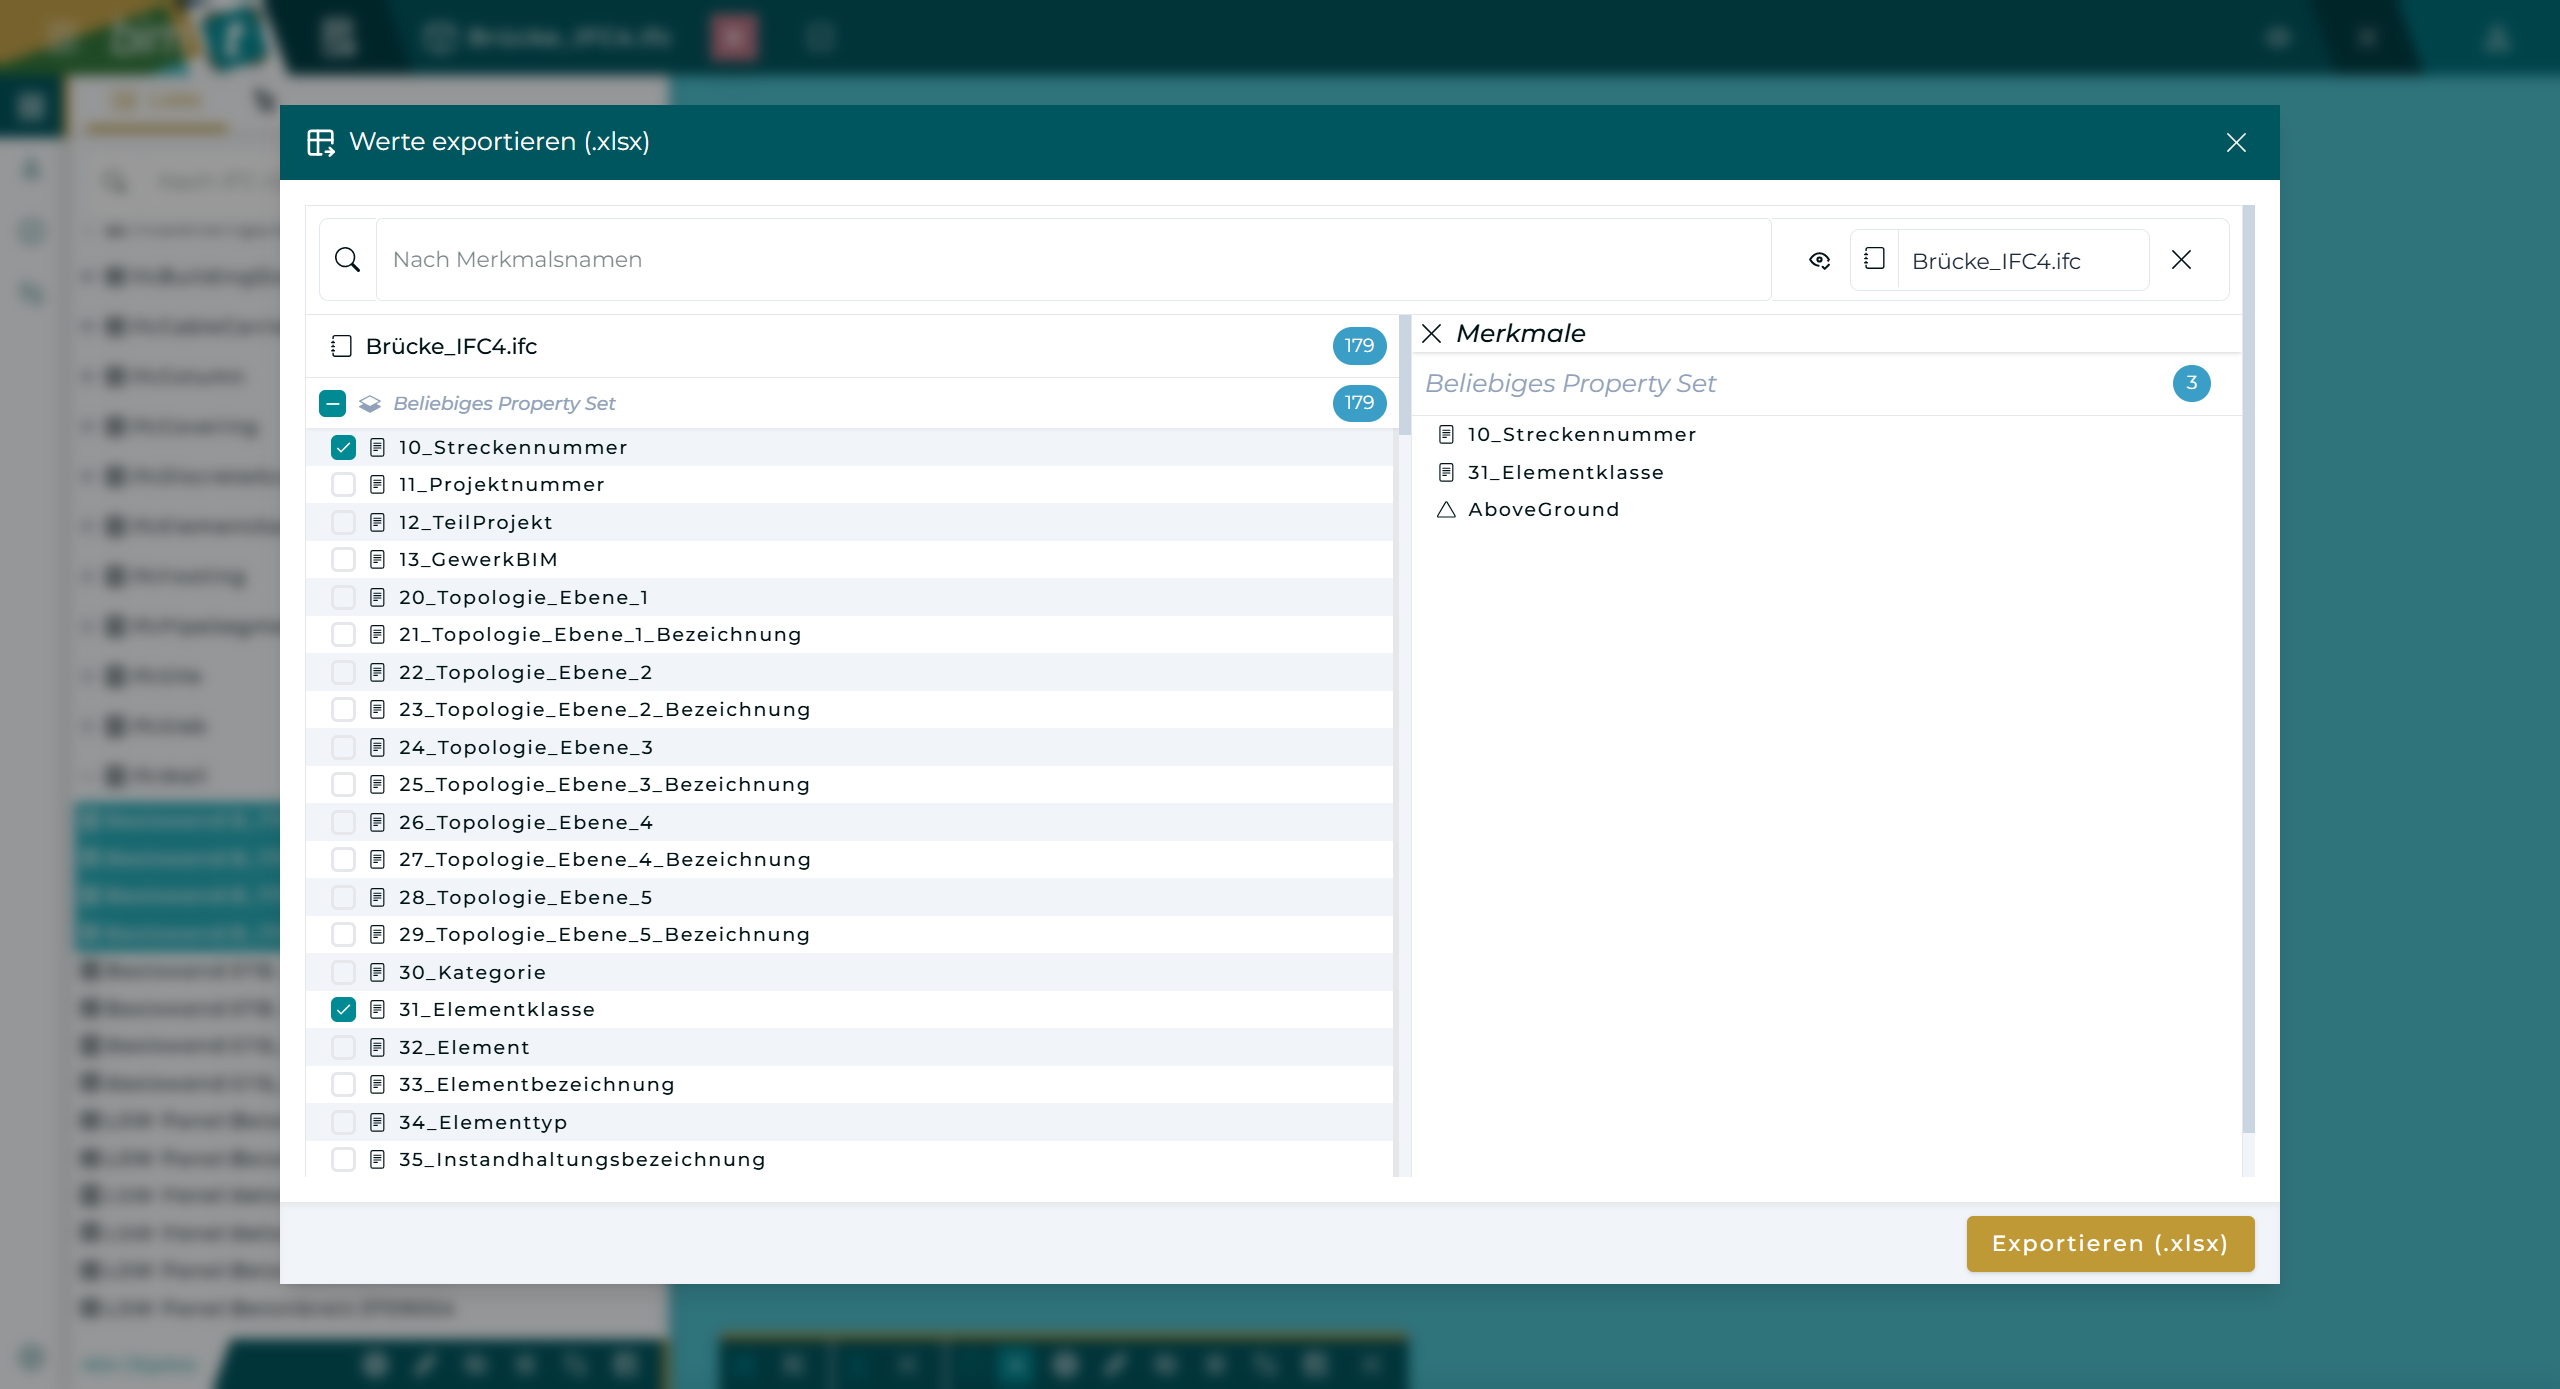Collapse the Brücke_IFC4.ifc file row
This screenshot has width=2560, height=1389.
[451, 346]
